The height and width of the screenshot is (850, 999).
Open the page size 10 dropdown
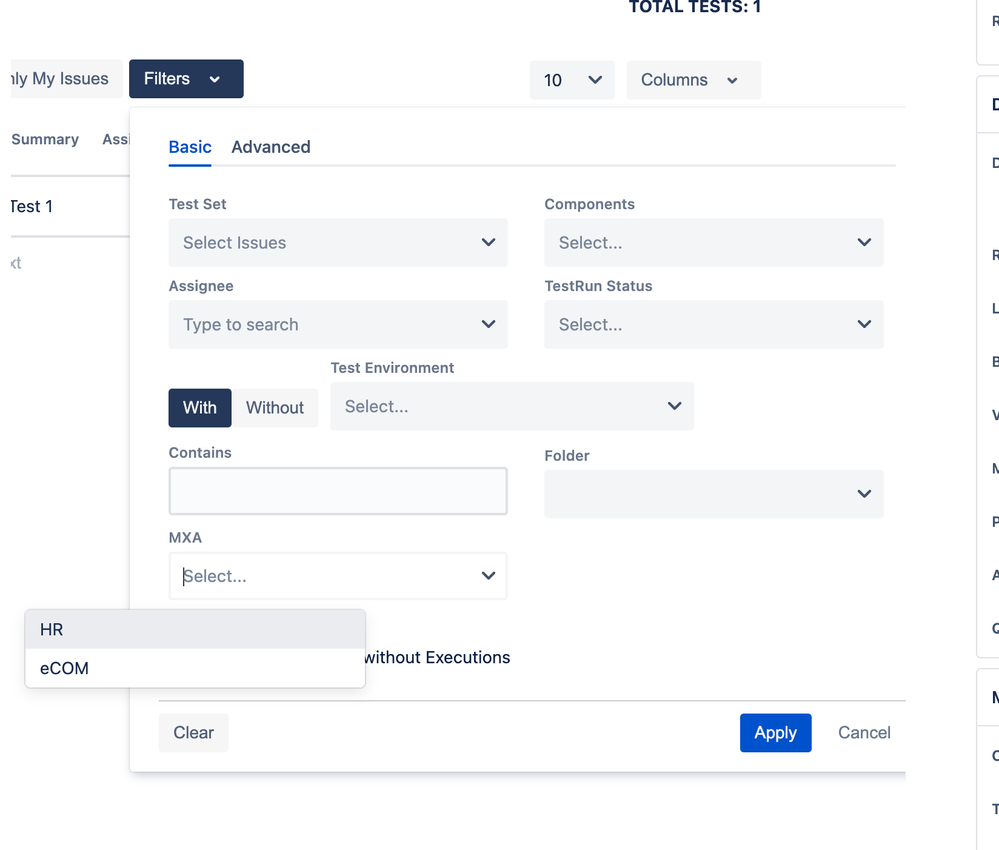point(572,80)
